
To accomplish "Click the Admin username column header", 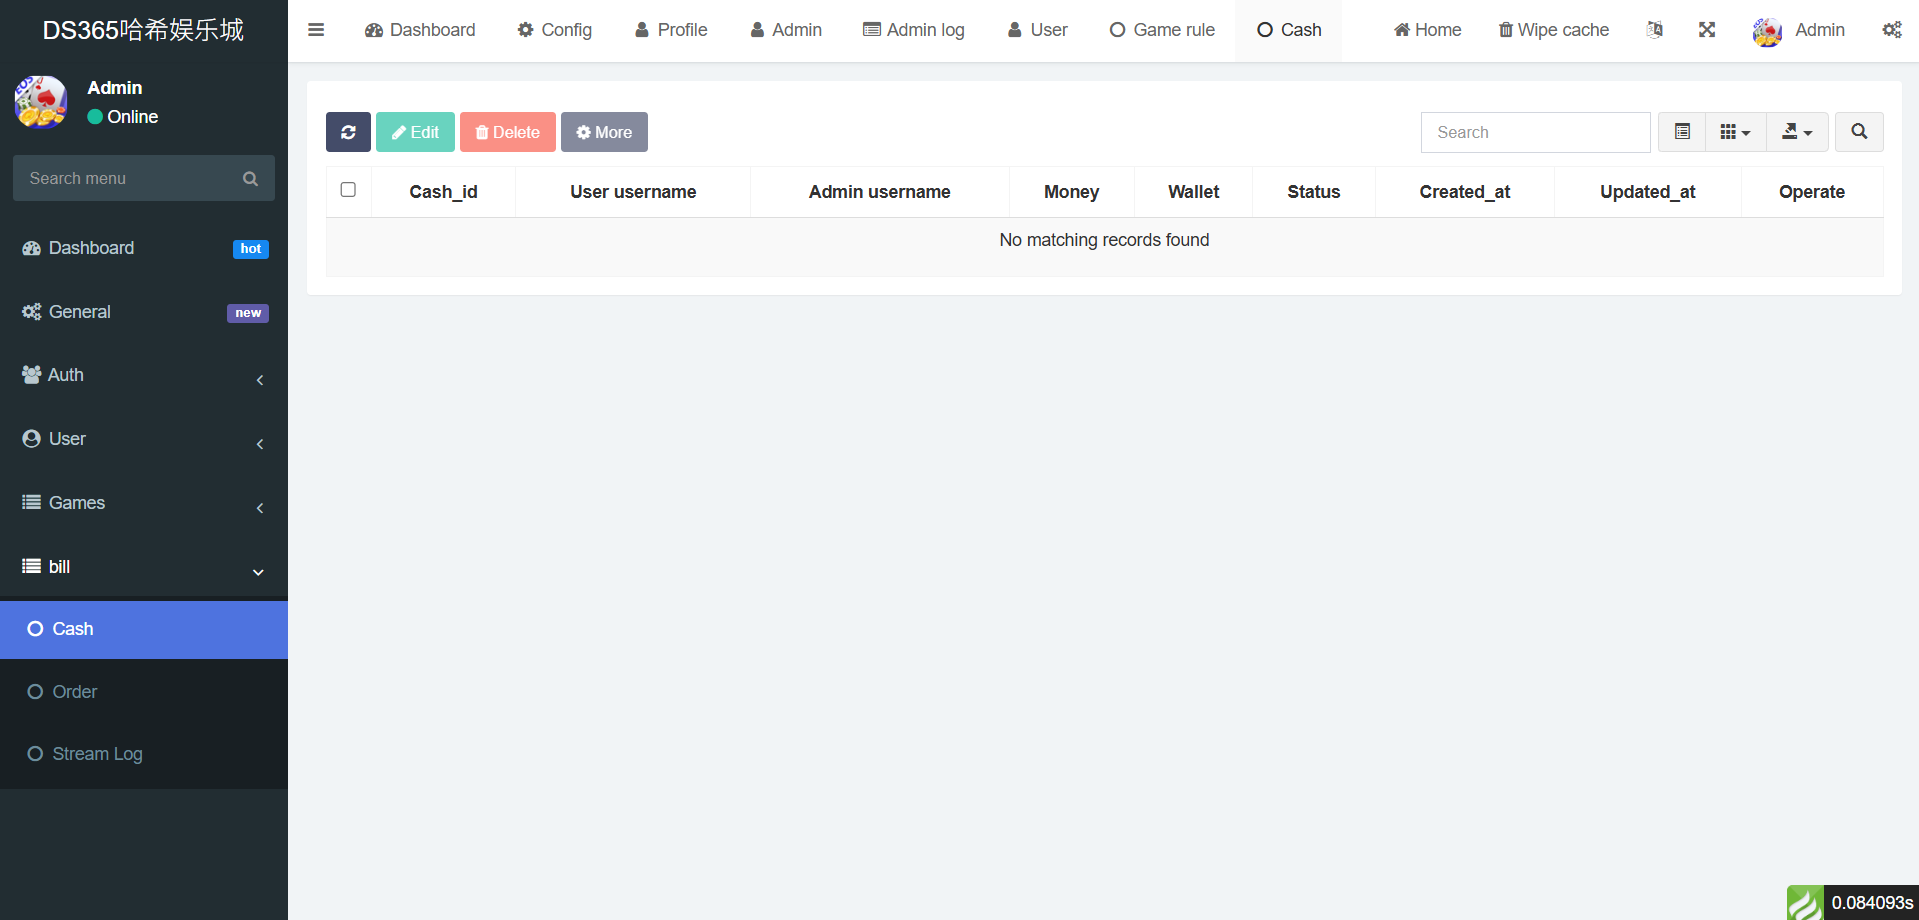I will 880,192.
